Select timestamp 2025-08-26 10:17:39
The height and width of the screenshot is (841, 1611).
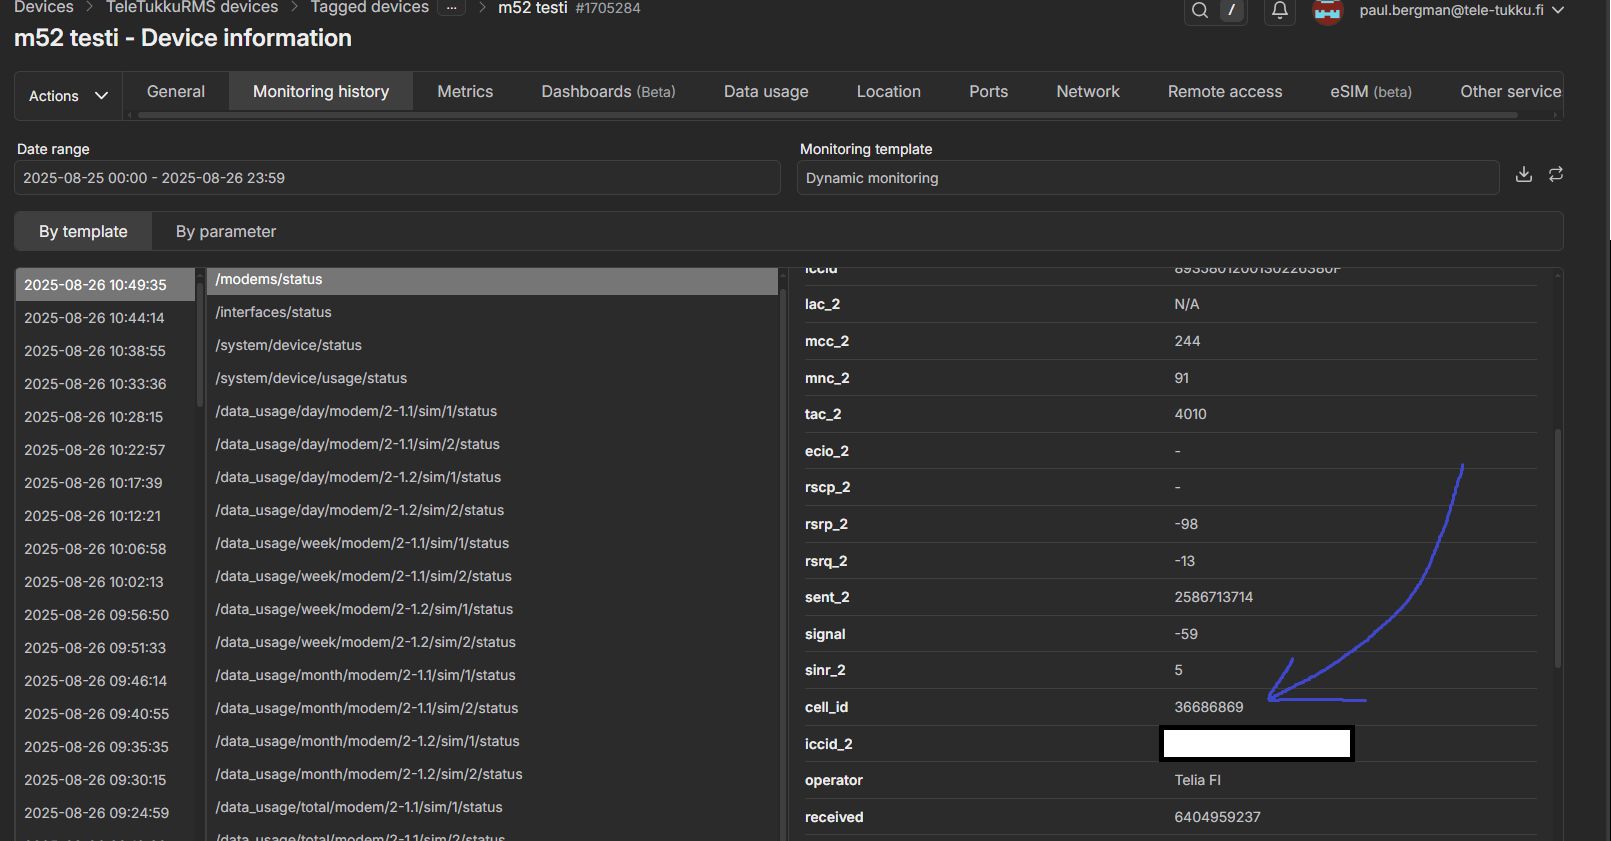pos(105,483)
